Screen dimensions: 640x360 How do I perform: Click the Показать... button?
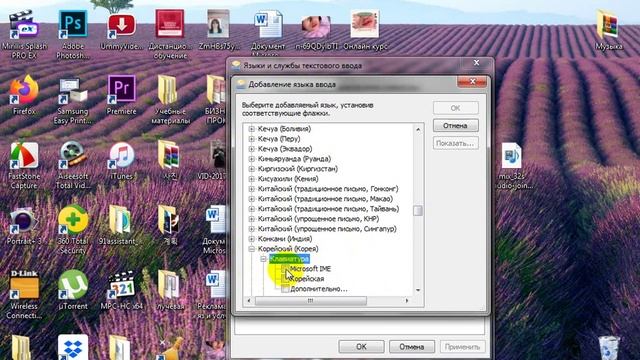coord(456,143)
